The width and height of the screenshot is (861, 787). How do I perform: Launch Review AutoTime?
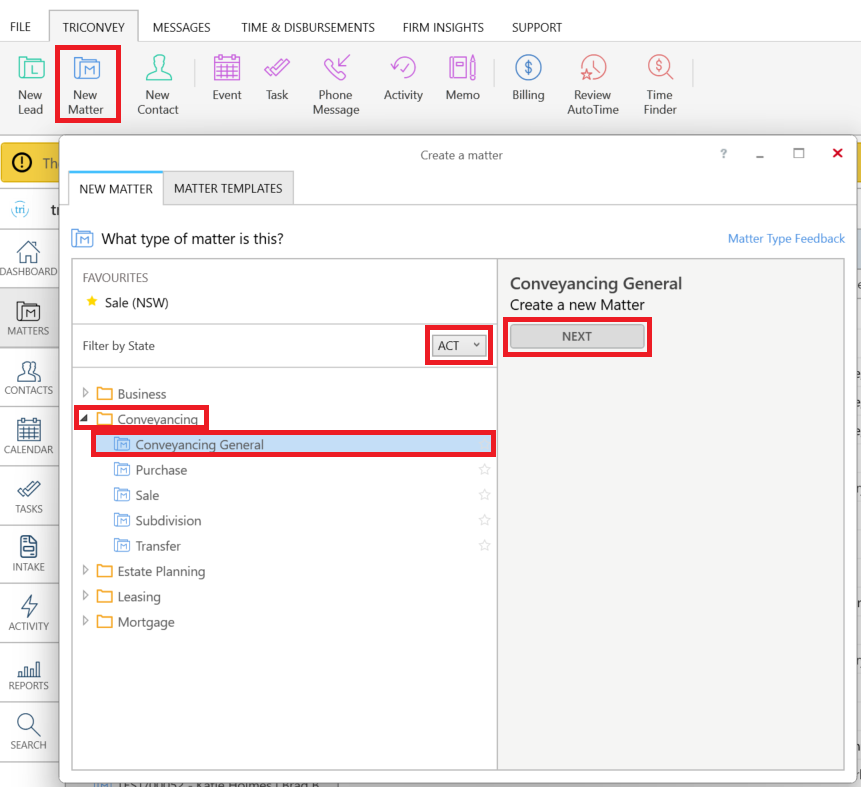pyautogui.click(x=593, y=85)
